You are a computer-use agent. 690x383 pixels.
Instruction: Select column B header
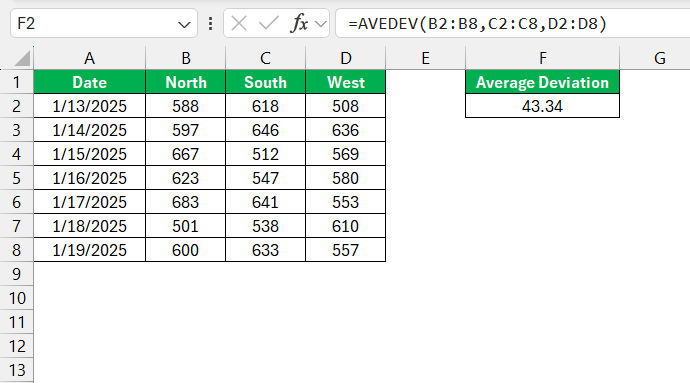click(x=185, y=58)
